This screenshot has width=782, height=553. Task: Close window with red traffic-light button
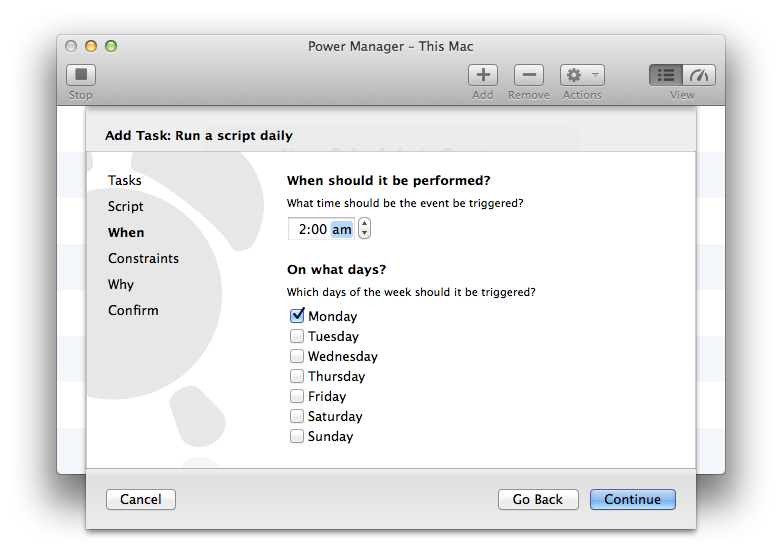point(71,46)
